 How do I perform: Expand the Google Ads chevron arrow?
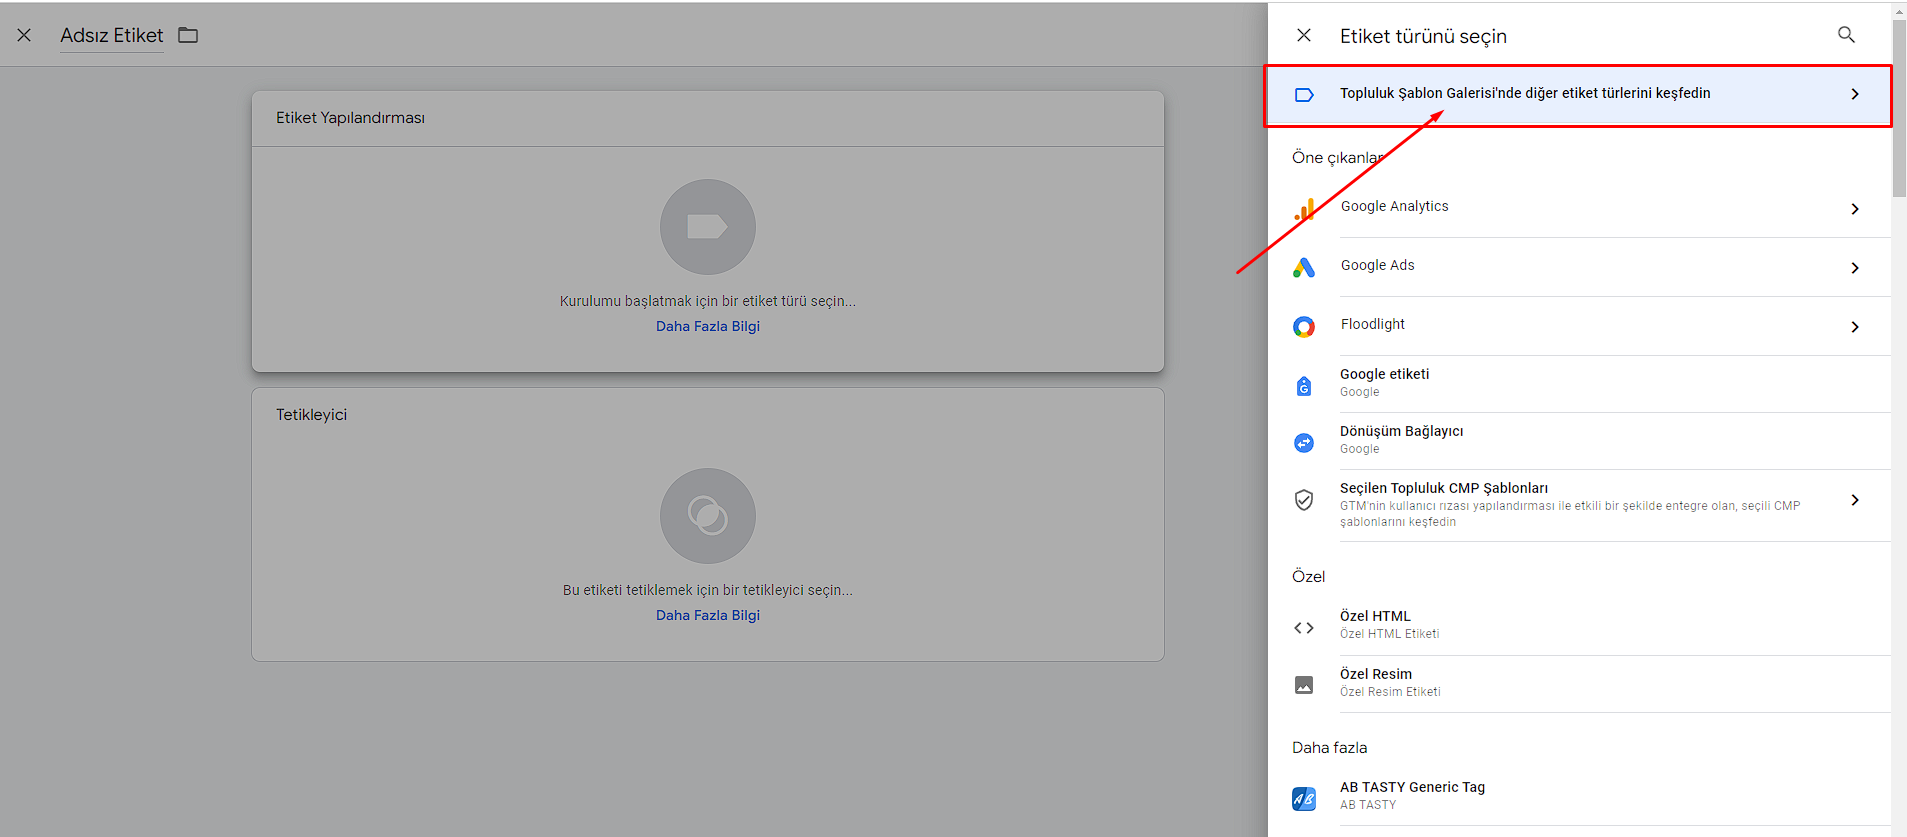1855,268
